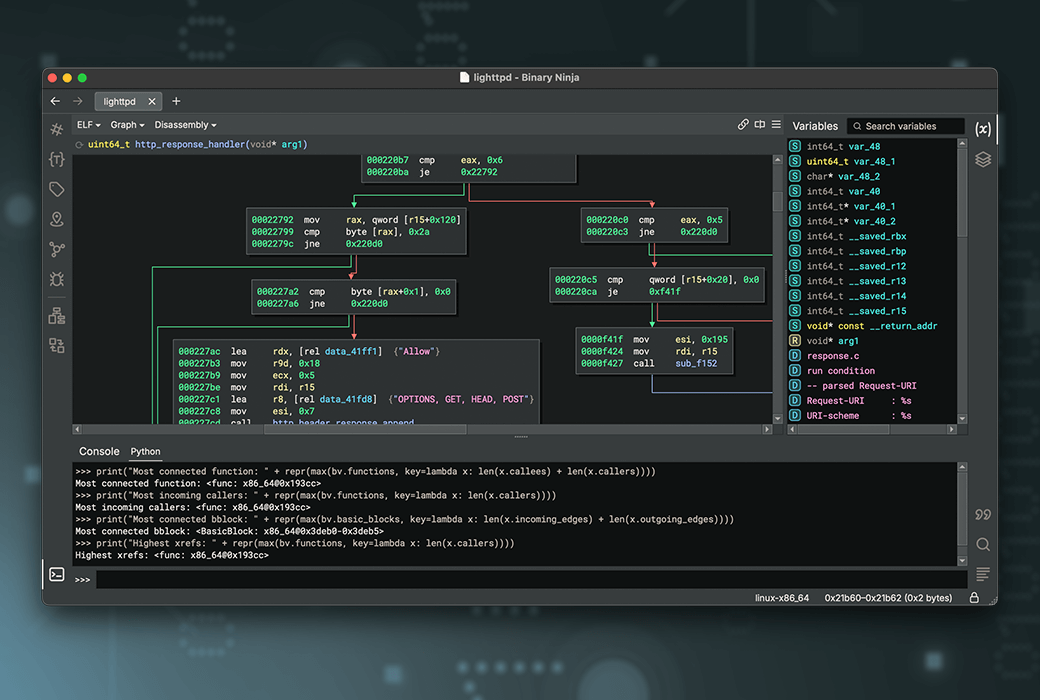The width and height of the screenshot is (1040, 700).
Task: Click the Strings quotation-mark icon
Action: 983,514
